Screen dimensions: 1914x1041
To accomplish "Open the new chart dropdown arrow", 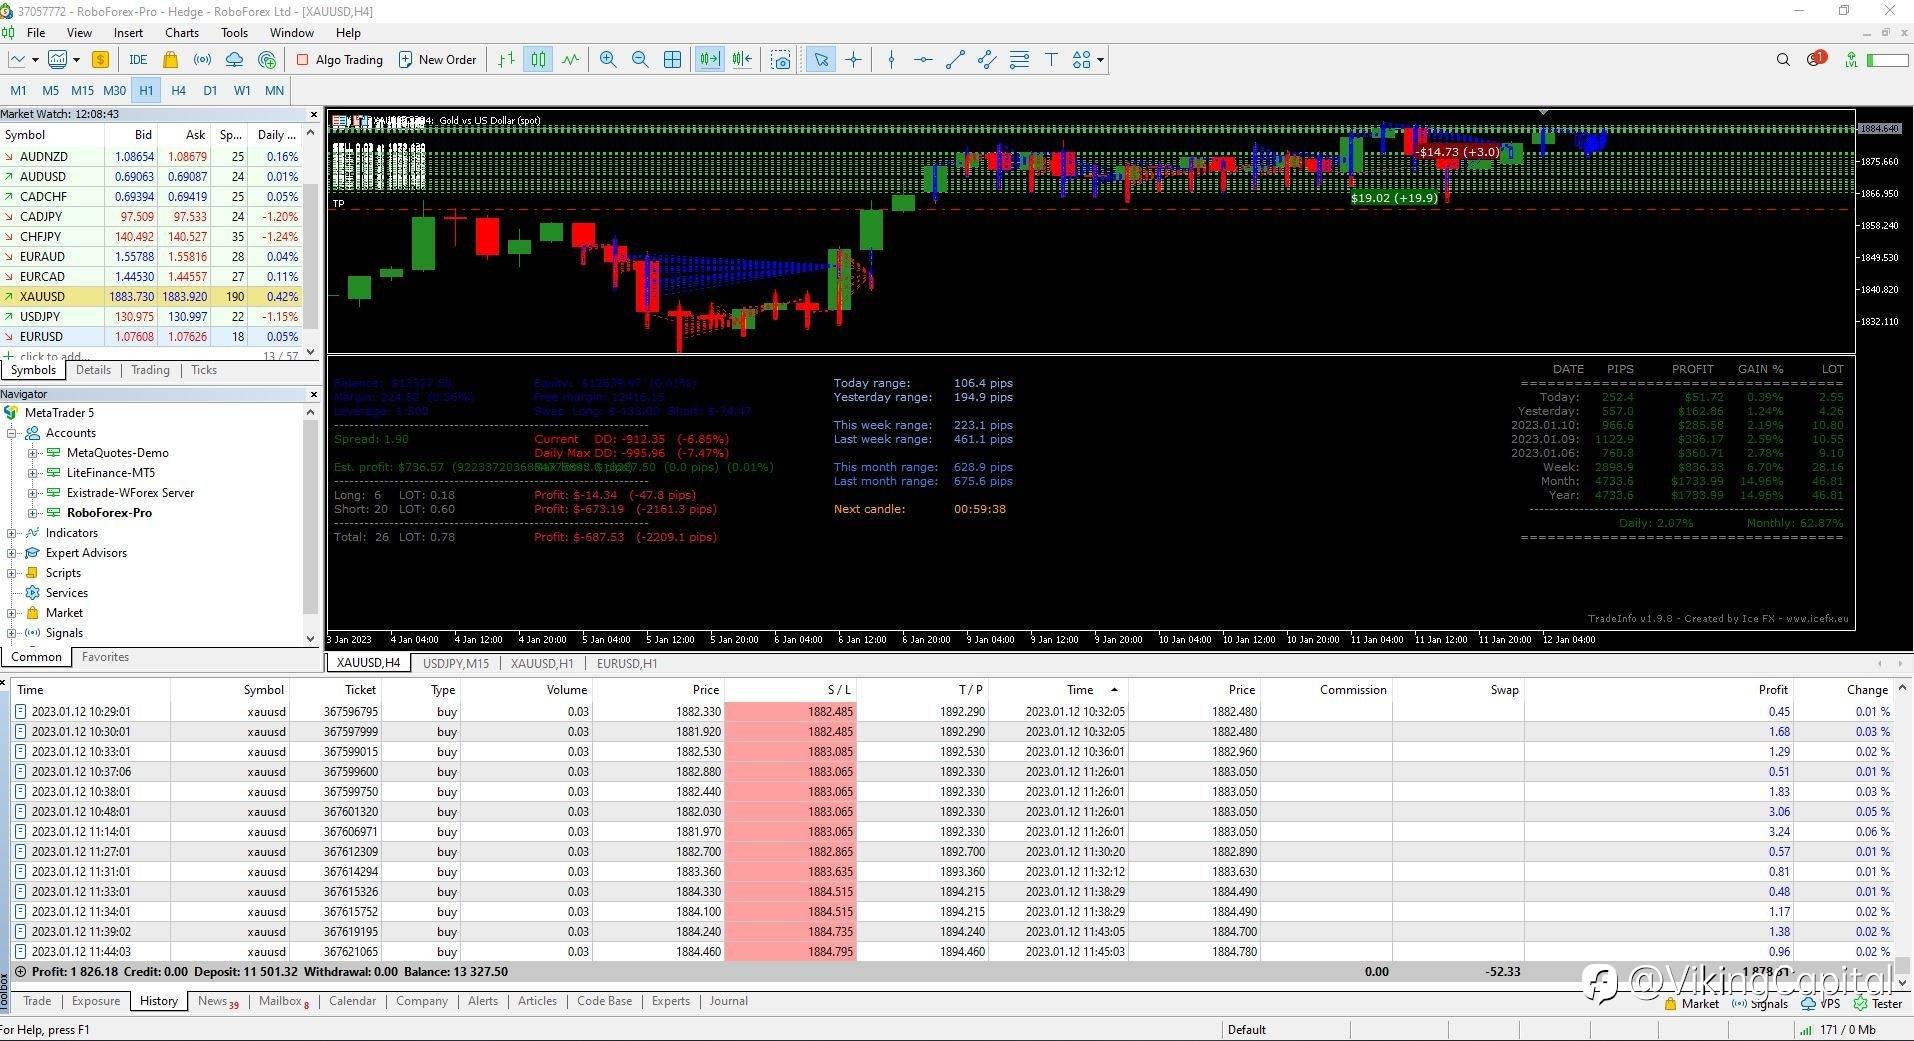I will coord(35,60).
